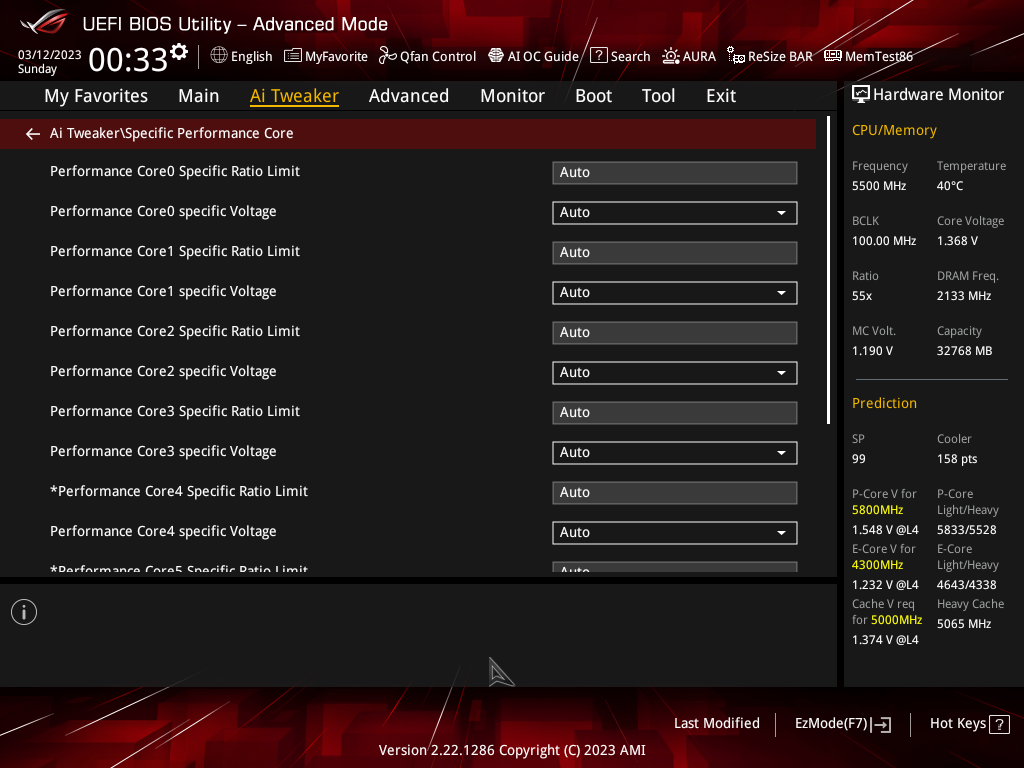
Task: Click the 1.368 V core voltage value
Action: pos(957,241)
